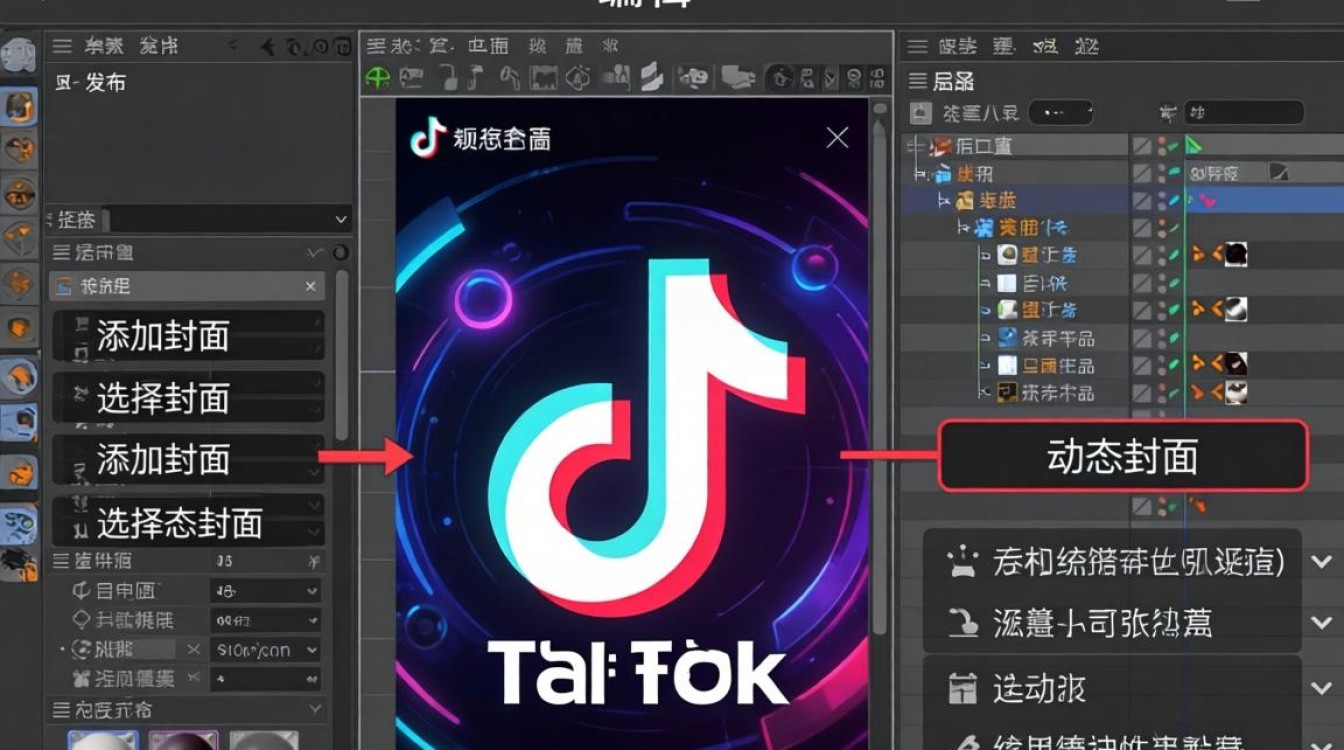The height and width of the screenshot is (750, 1344).
Task: Click the checkmark icon in left attribute panel header
Action: [x=316, y=253]
